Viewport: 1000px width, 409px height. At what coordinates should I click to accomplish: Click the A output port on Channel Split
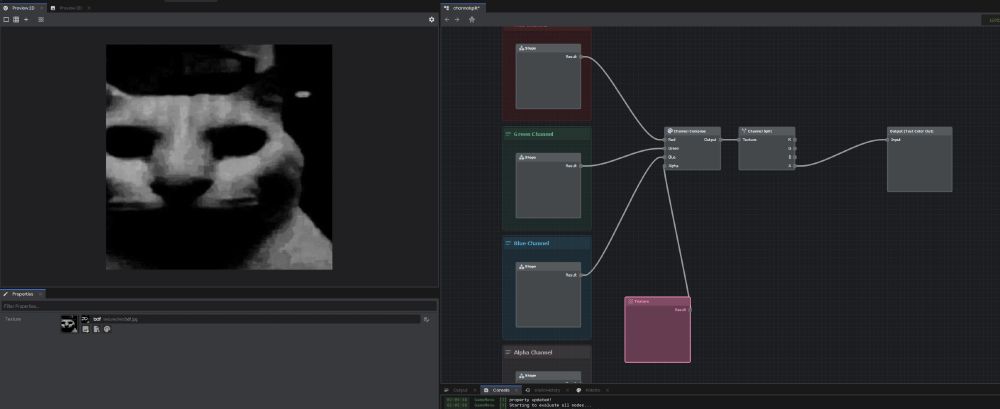pos(795,166)
